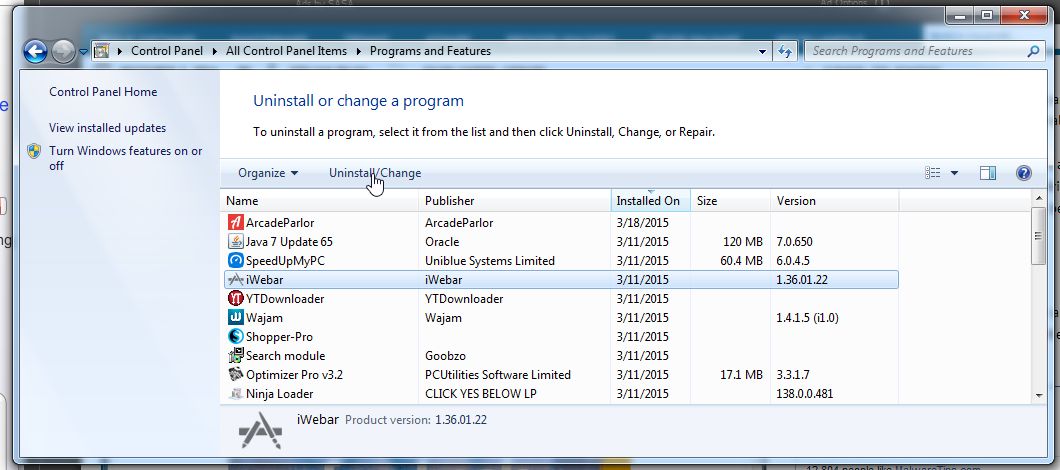This screenshot has width=1060, height=470.
Task: Sort by the Name column header
Action: pos(320,201)
